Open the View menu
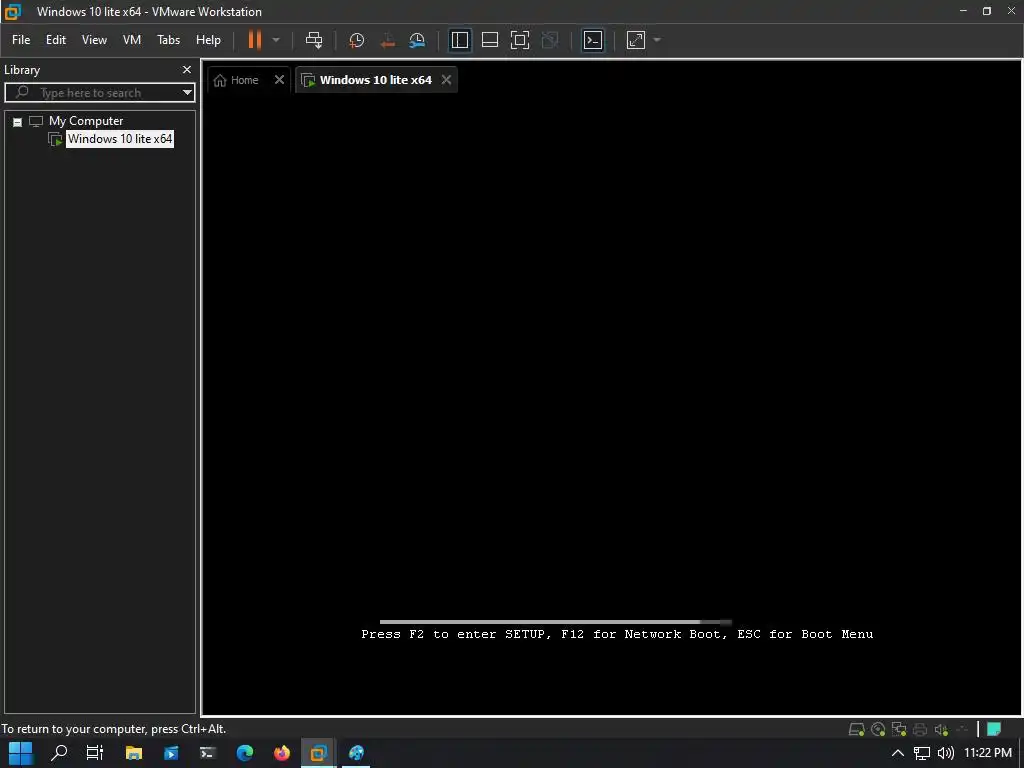1024x768 pixels. pyautogui.click(x=94, y=40)
